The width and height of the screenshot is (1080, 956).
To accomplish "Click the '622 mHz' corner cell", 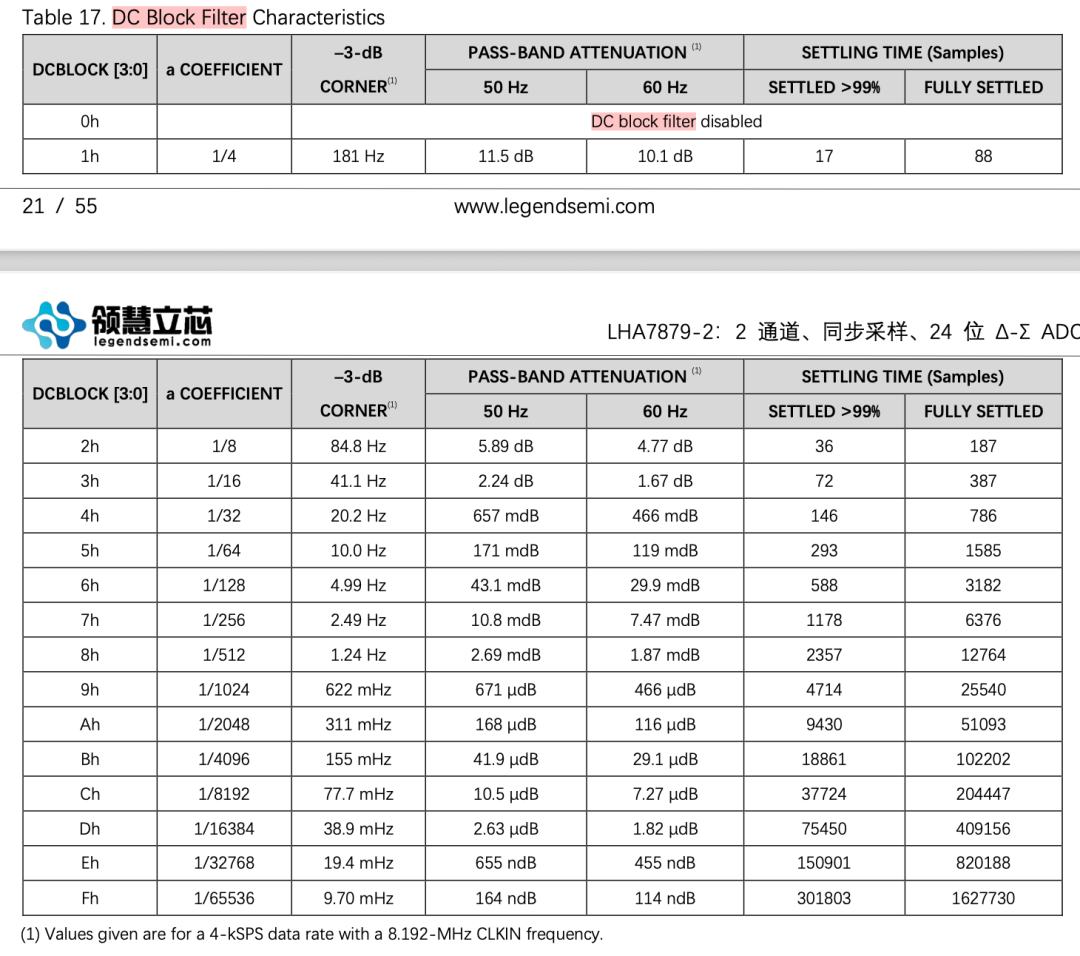I will point(358,689).
